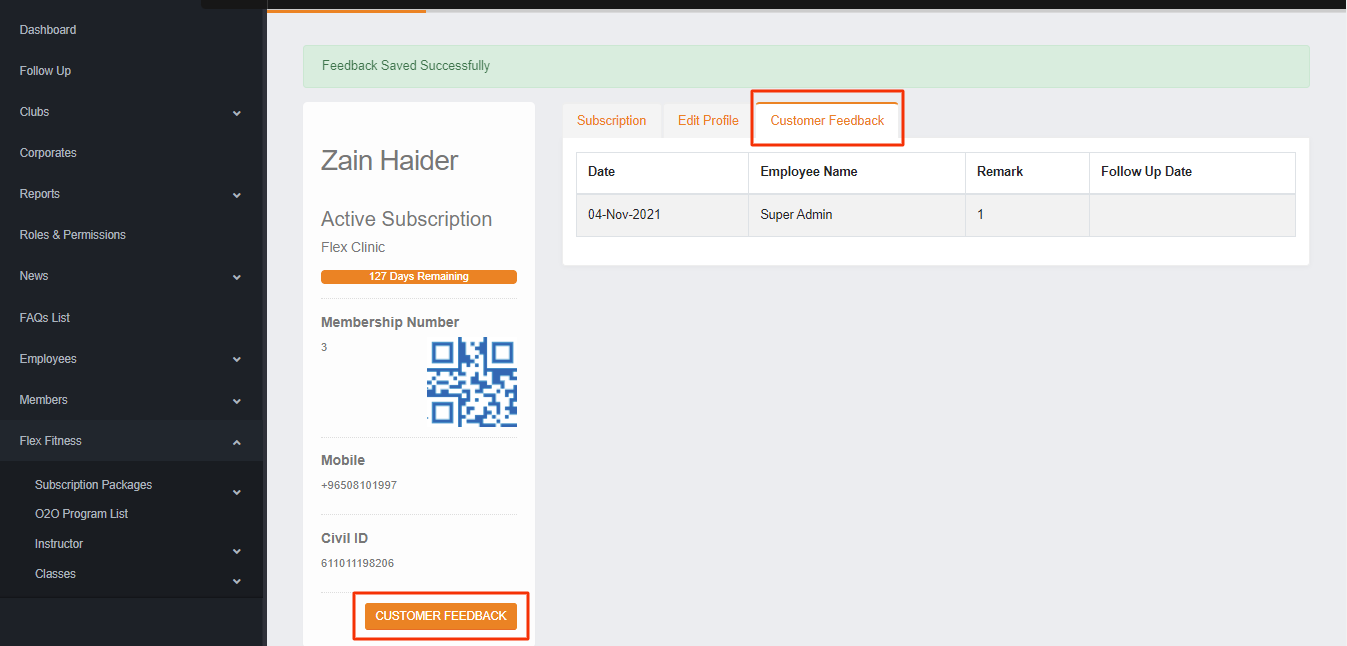Click the 127 Days Remaining progress bar
The height and width of the screenshot is (646, 1347).
(418, 277)
